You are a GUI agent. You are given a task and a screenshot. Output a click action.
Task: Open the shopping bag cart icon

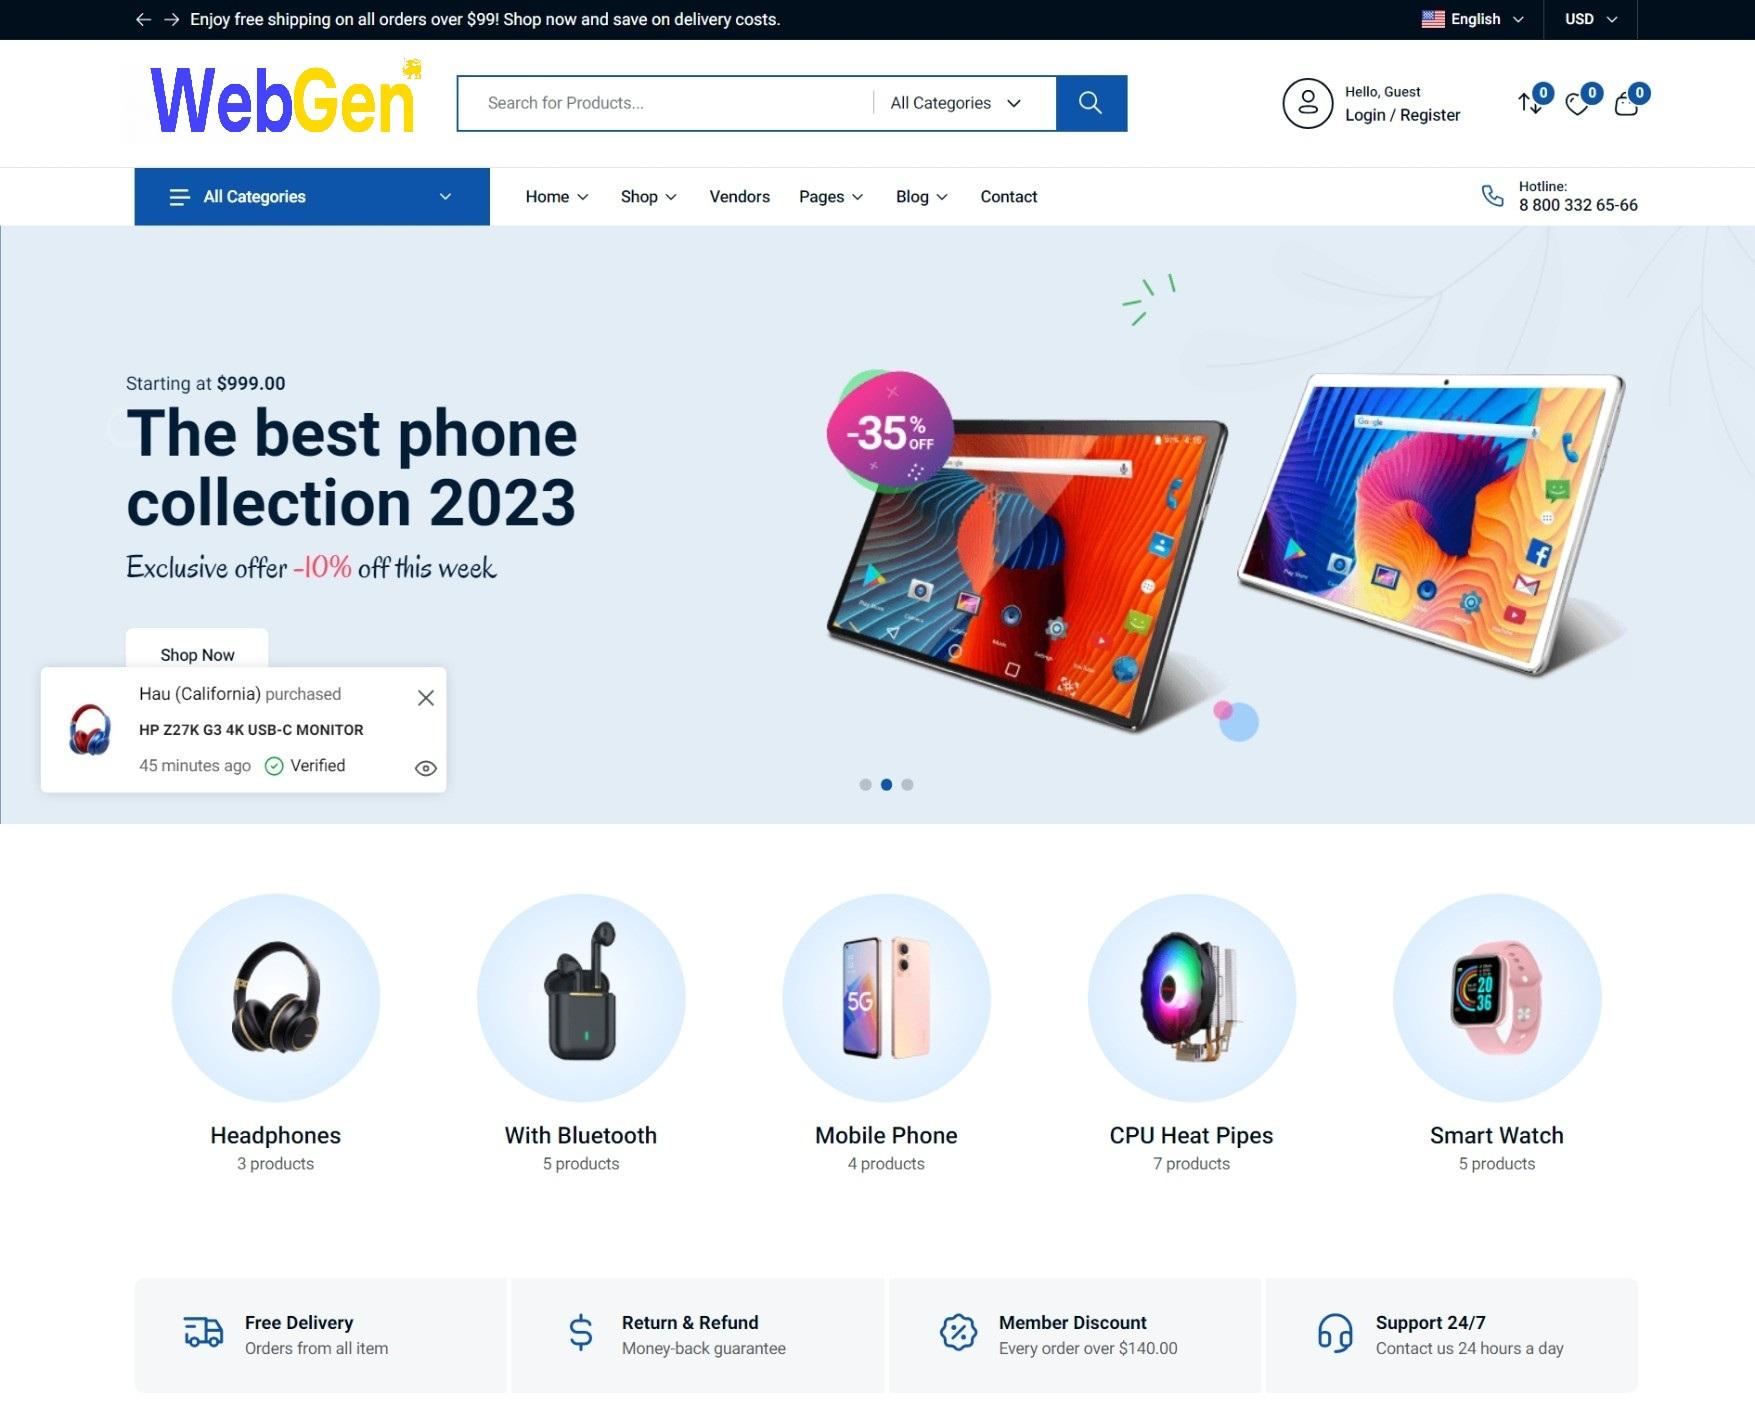pyautogui.click(x=1626, y=103)
